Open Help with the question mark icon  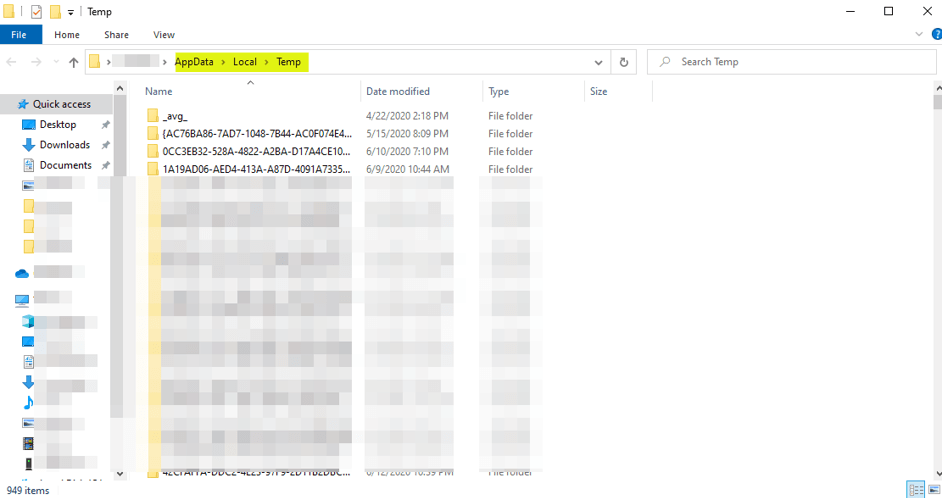[x=936, y=34]
